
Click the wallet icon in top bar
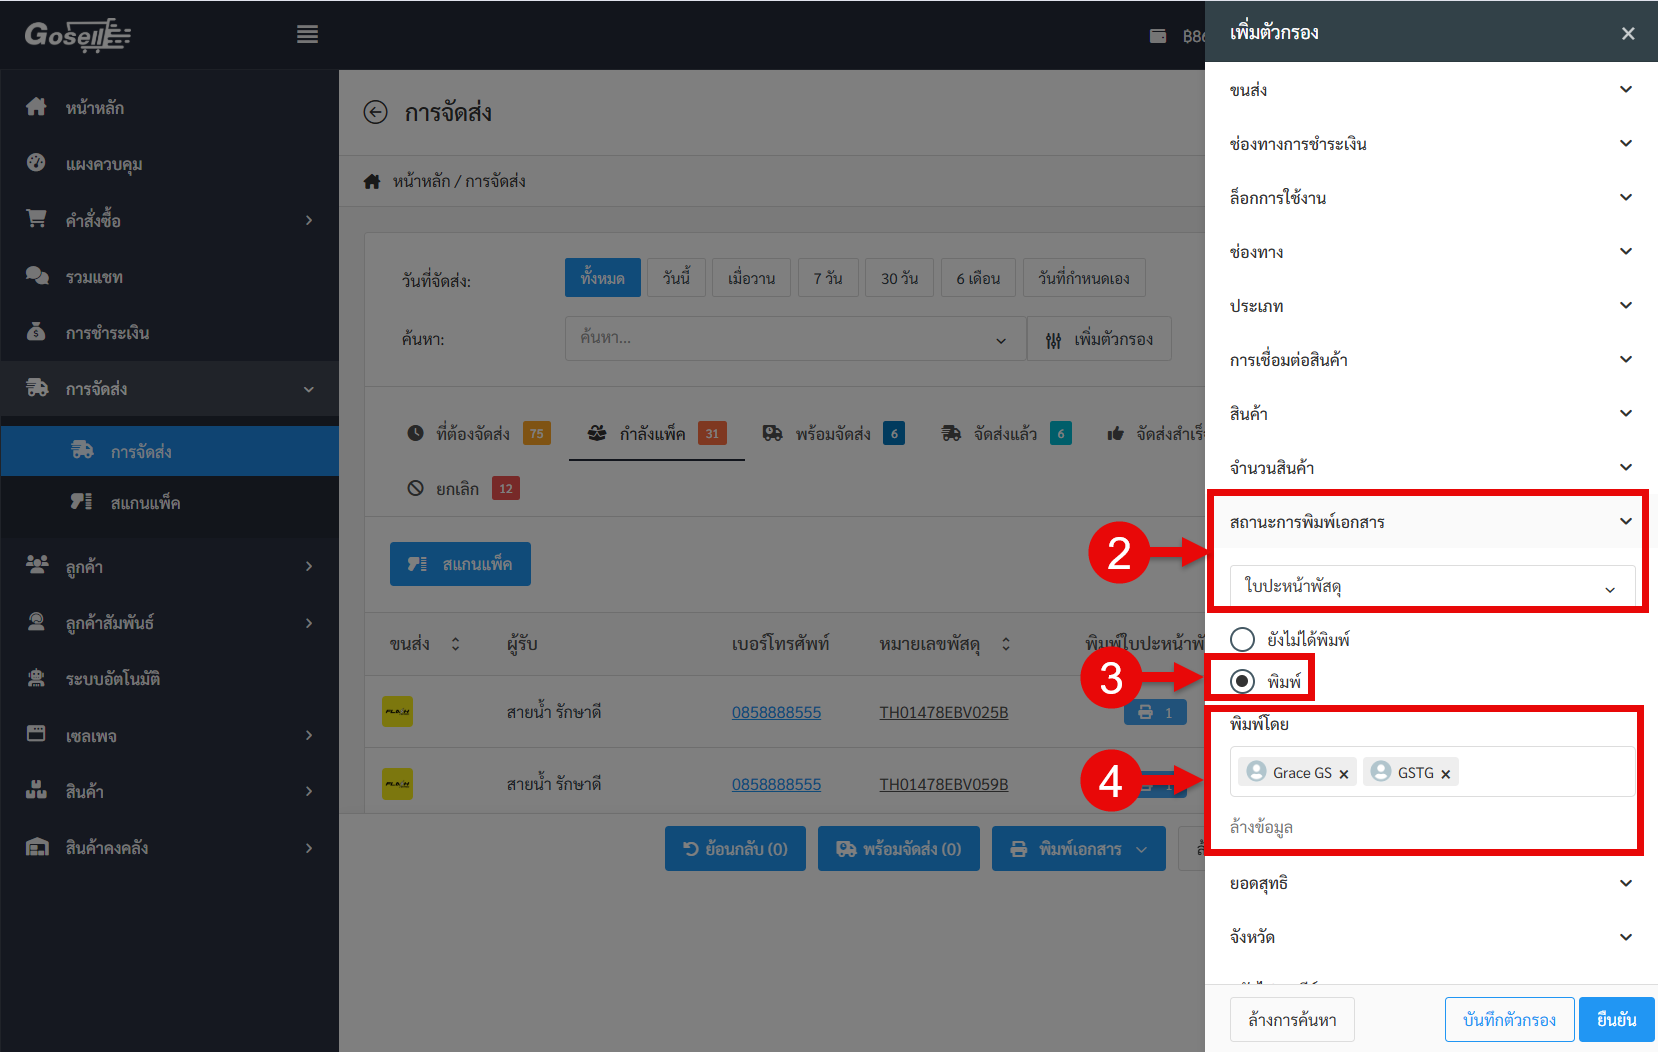pos(1158,36)
